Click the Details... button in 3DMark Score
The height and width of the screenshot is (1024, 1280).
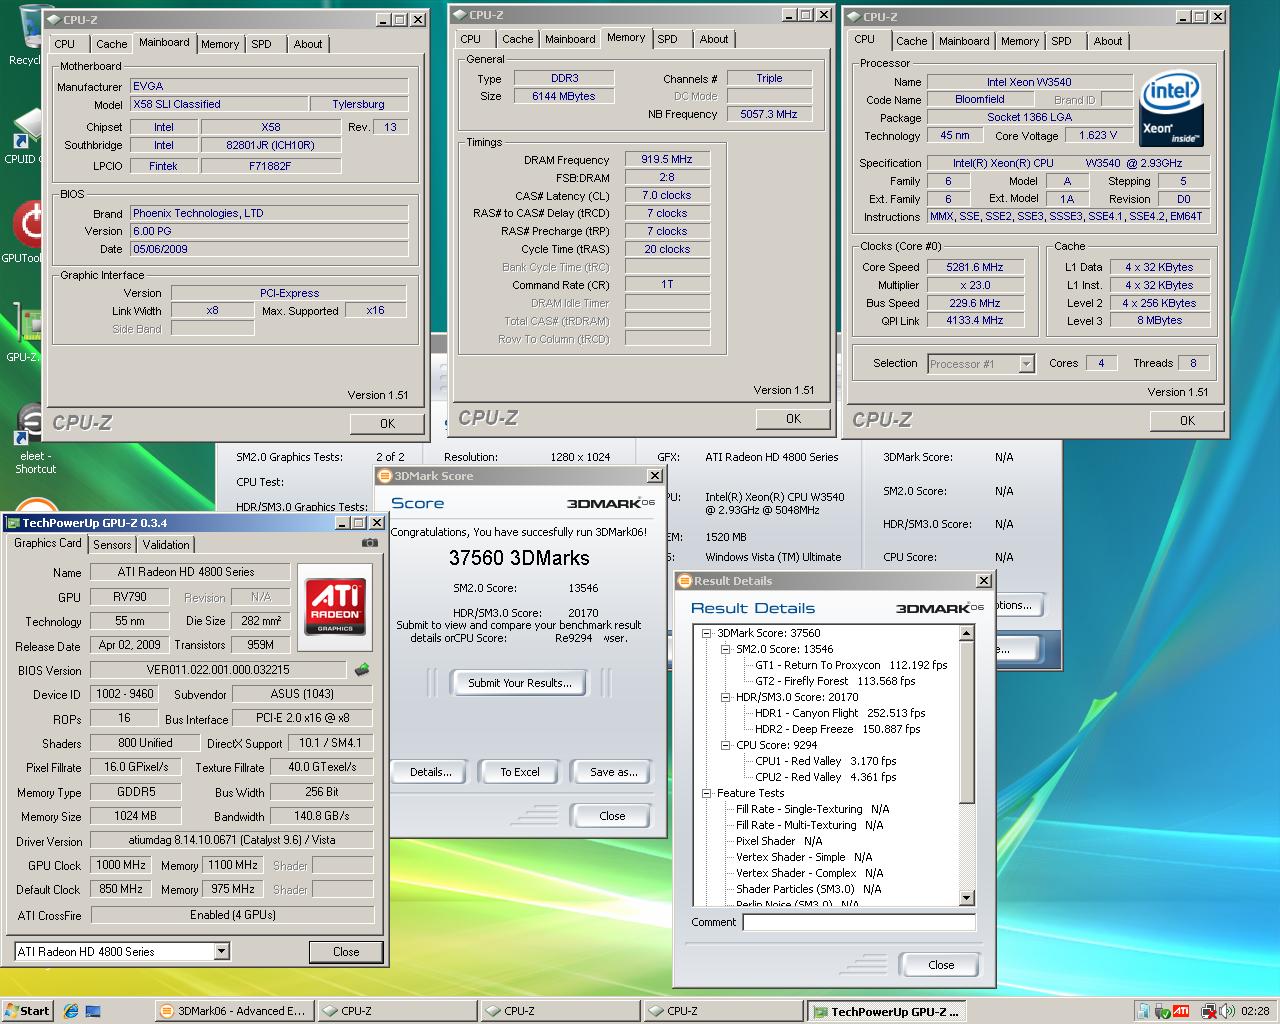pos(430,772)
